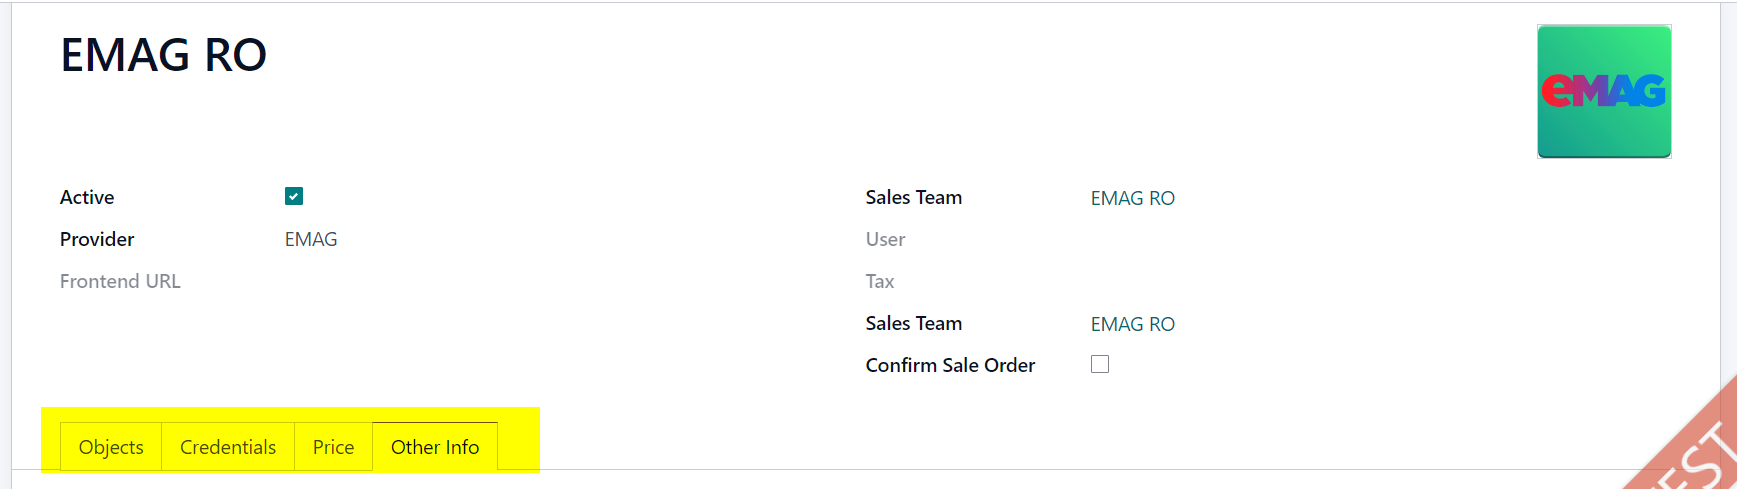1737x489 pixels.
Task: Click the User field label
Action: (885, 239)
